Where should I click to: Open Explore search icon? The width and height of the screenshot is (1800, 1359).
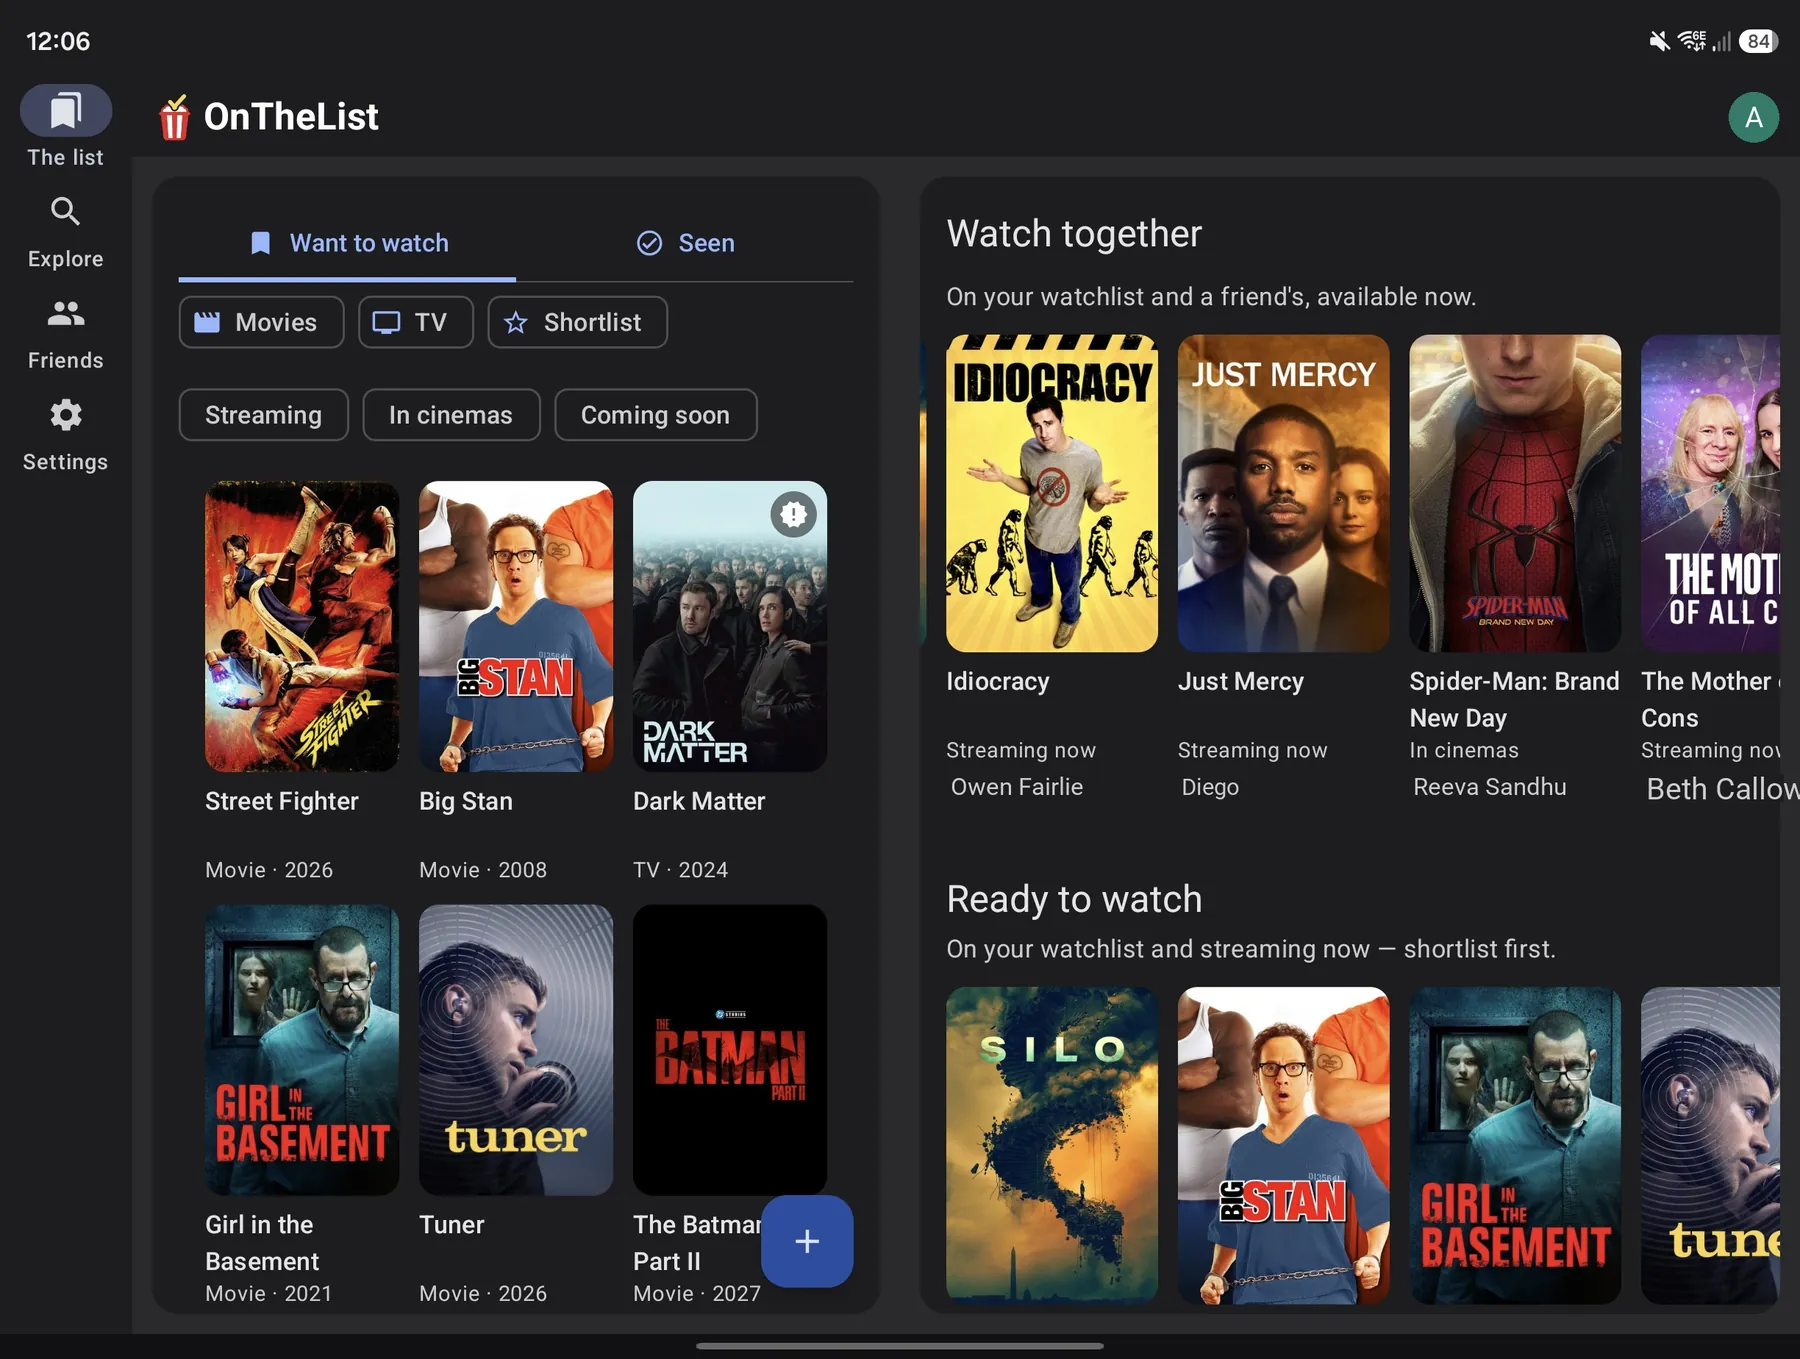65,211
